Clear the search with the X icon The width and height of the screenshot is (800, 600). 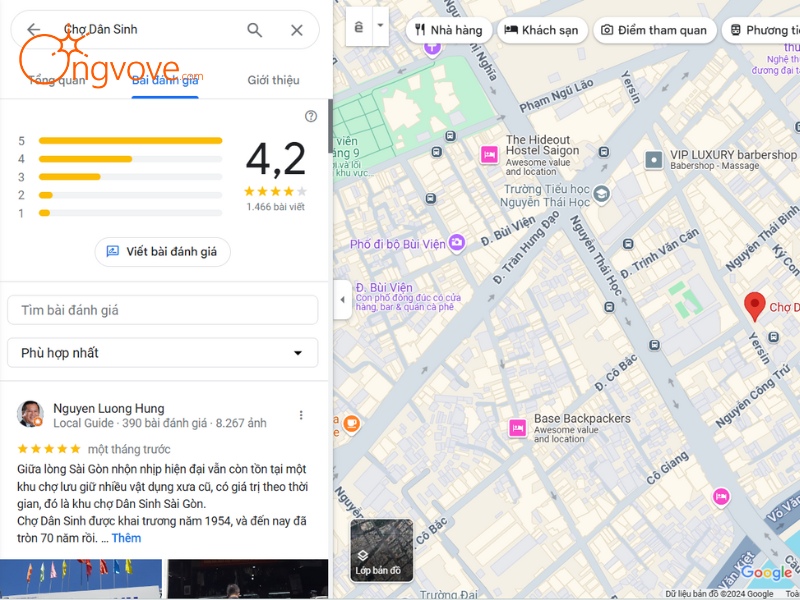click(297, 30)
